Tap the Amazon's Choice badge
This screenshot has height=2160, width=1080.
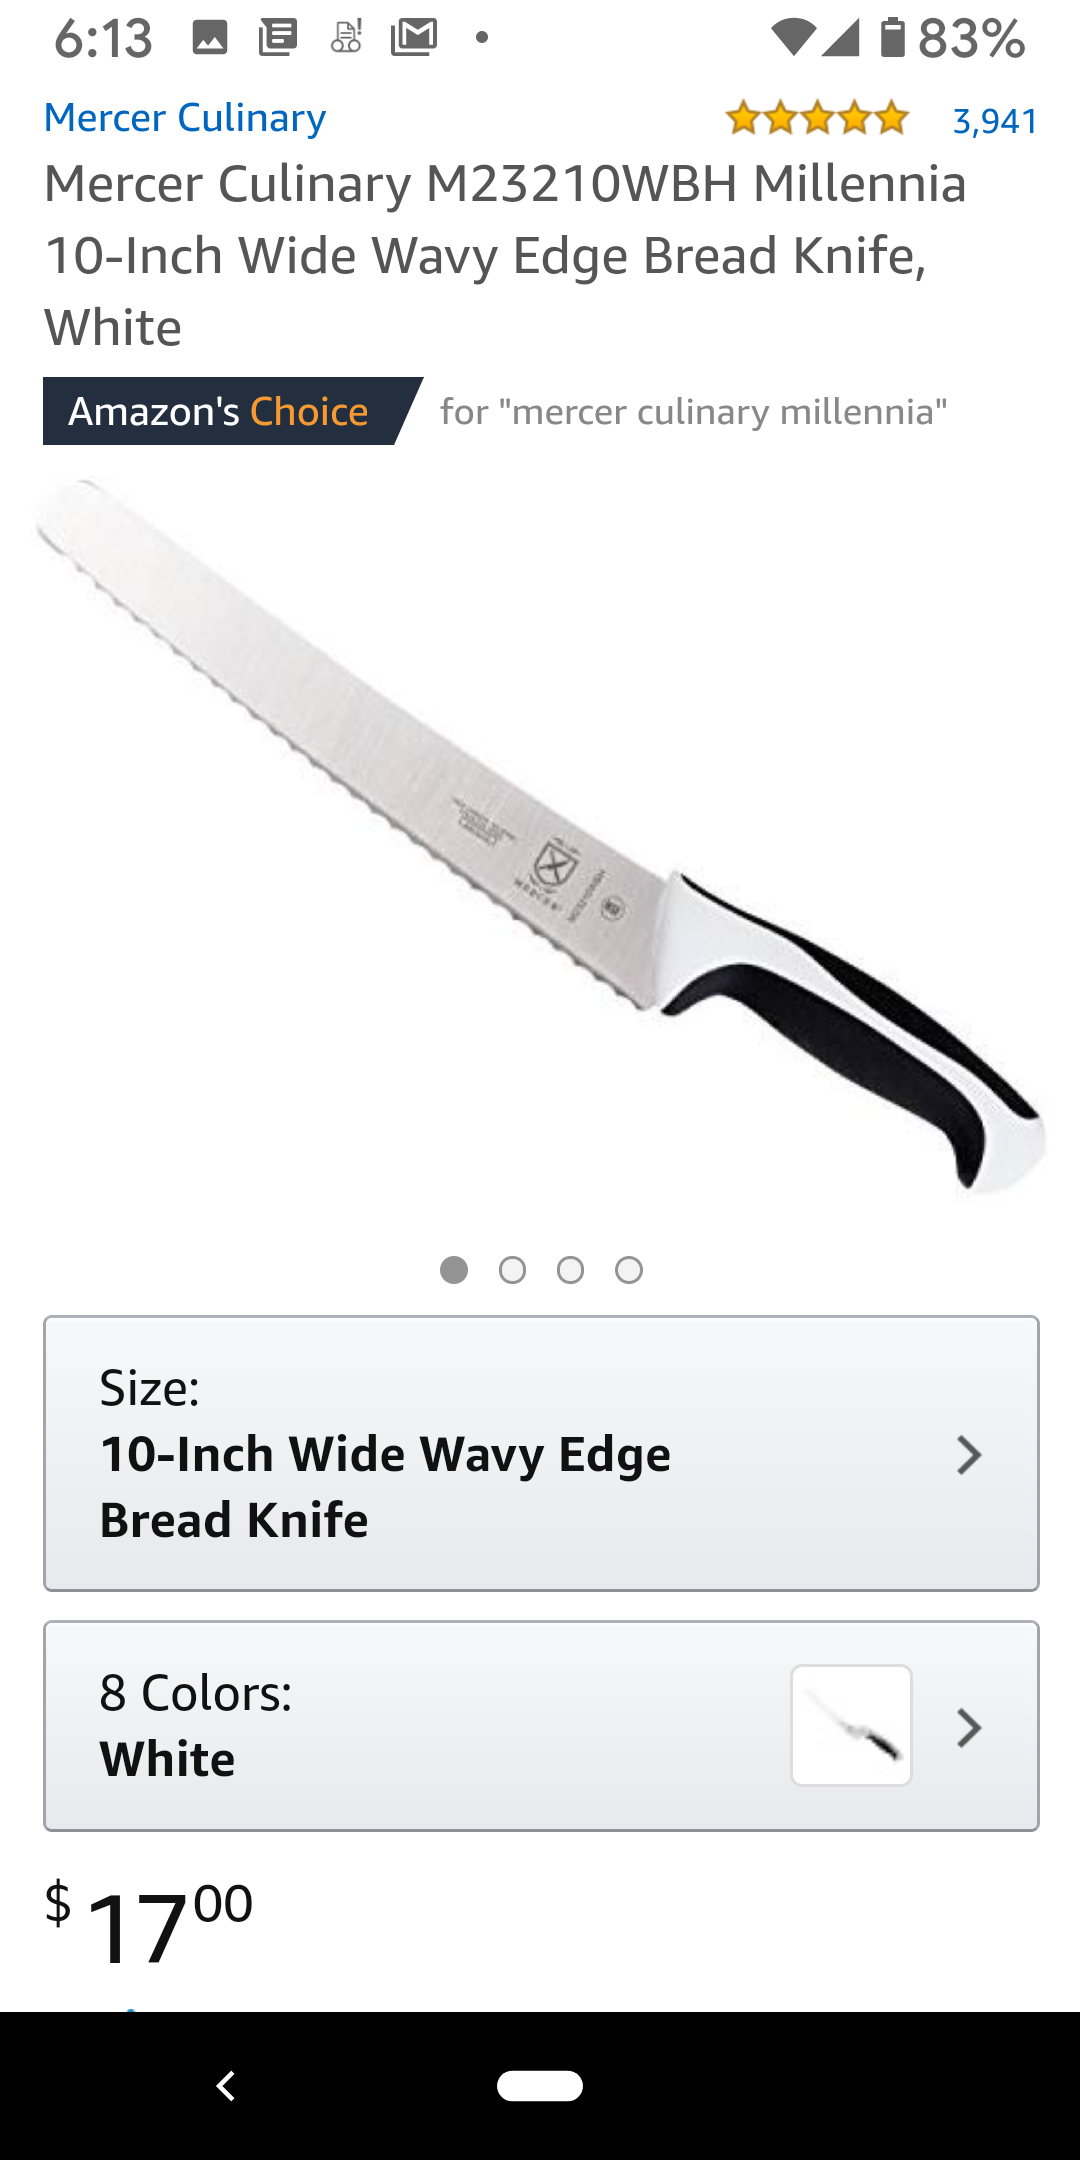(x=232, y=411)
